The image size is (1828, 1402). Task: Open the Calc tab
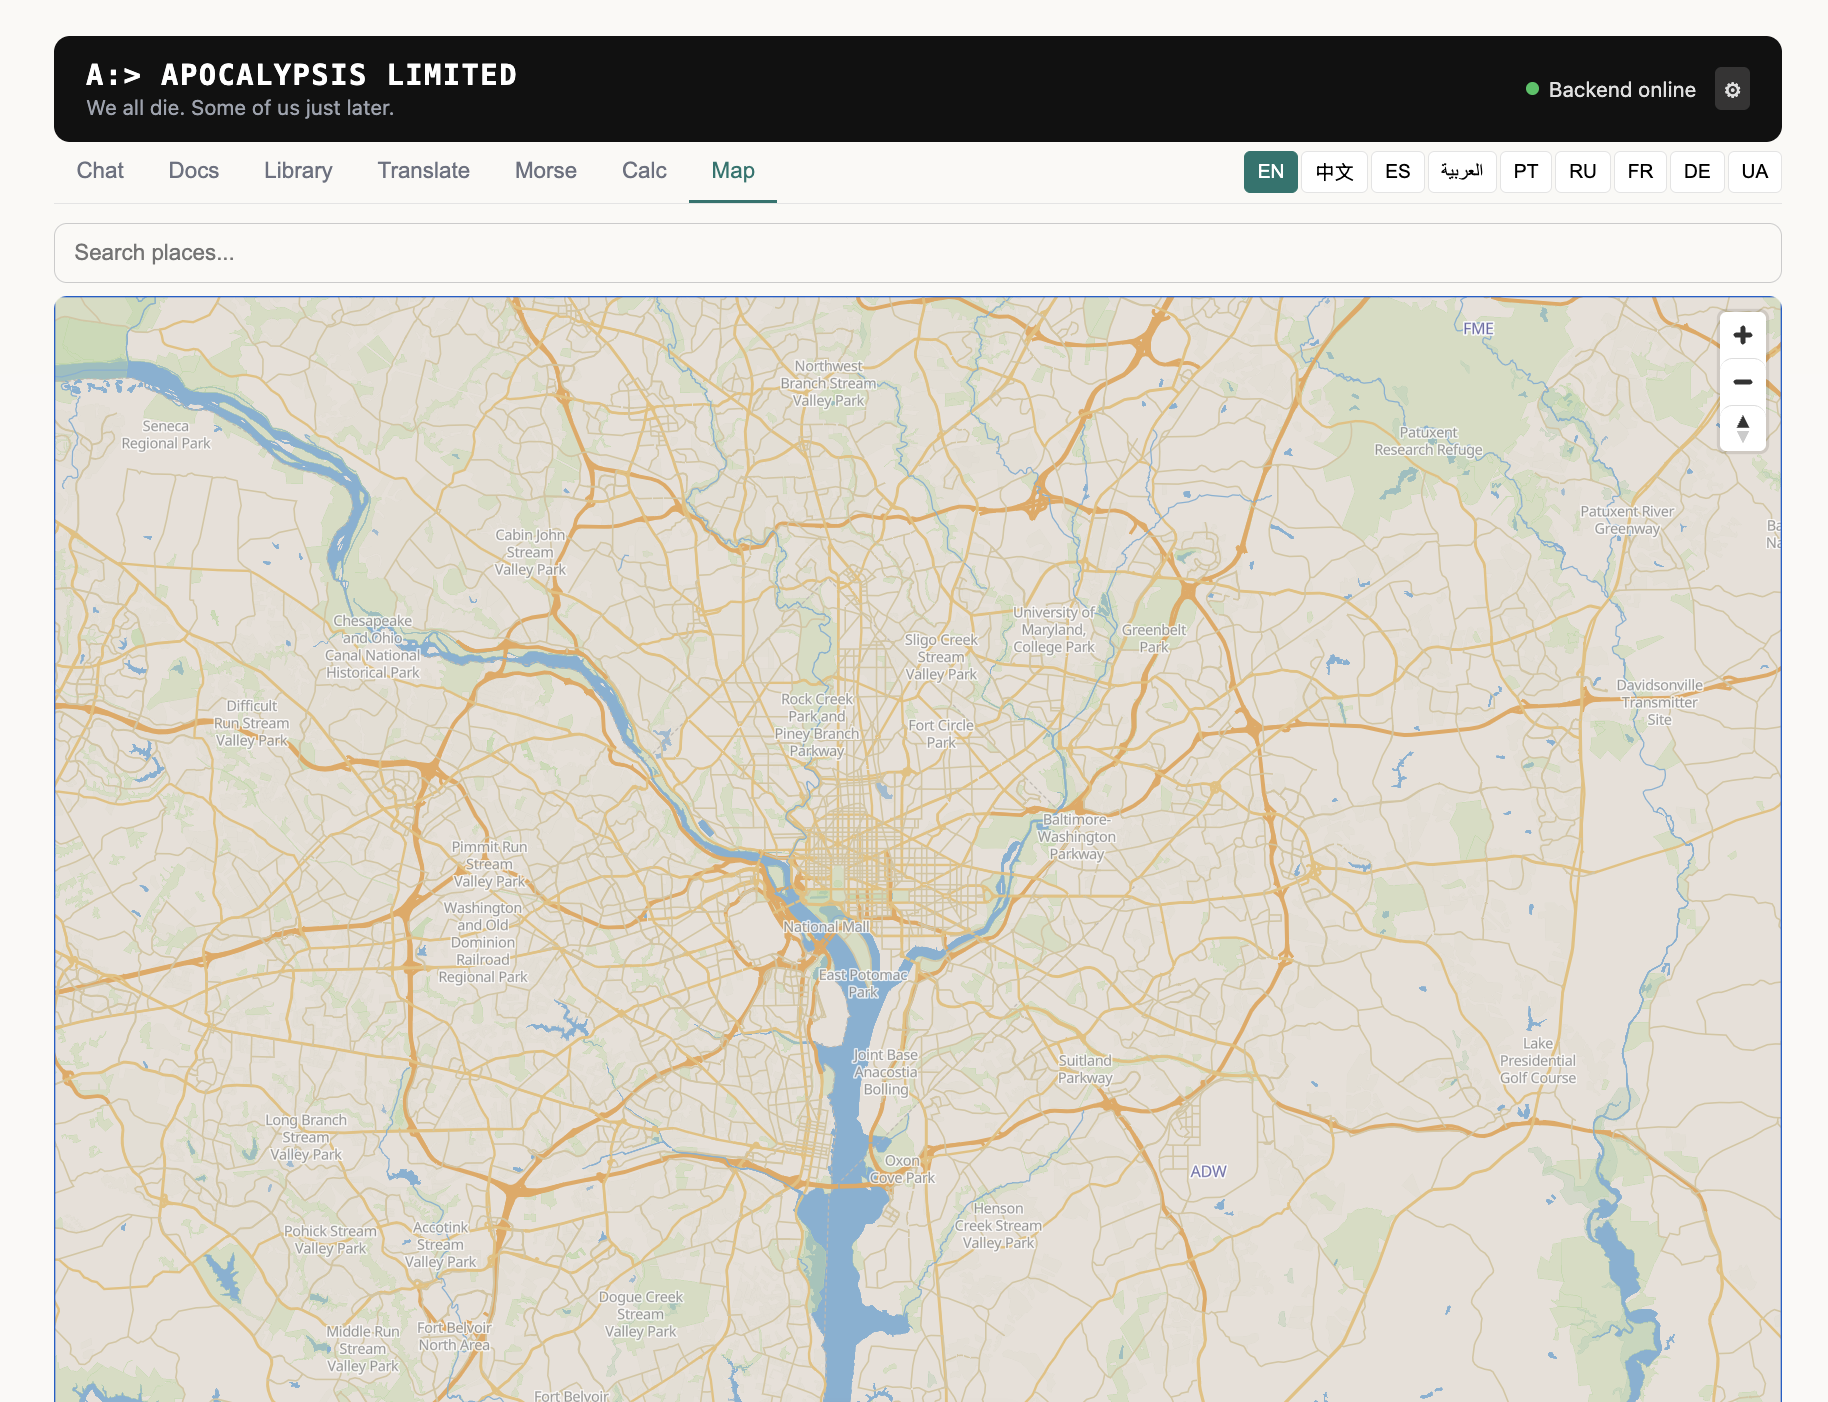(x=643, y=170)
